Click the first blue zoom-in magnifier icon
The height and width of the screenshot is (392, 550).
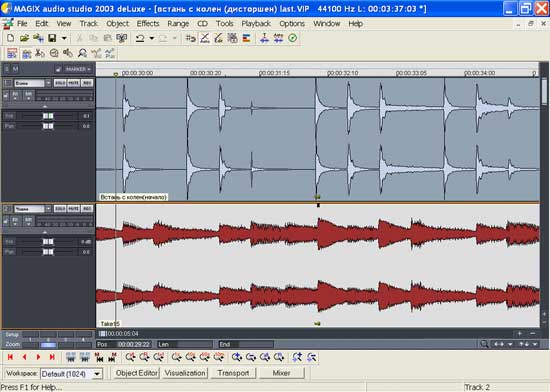(237, 357)
